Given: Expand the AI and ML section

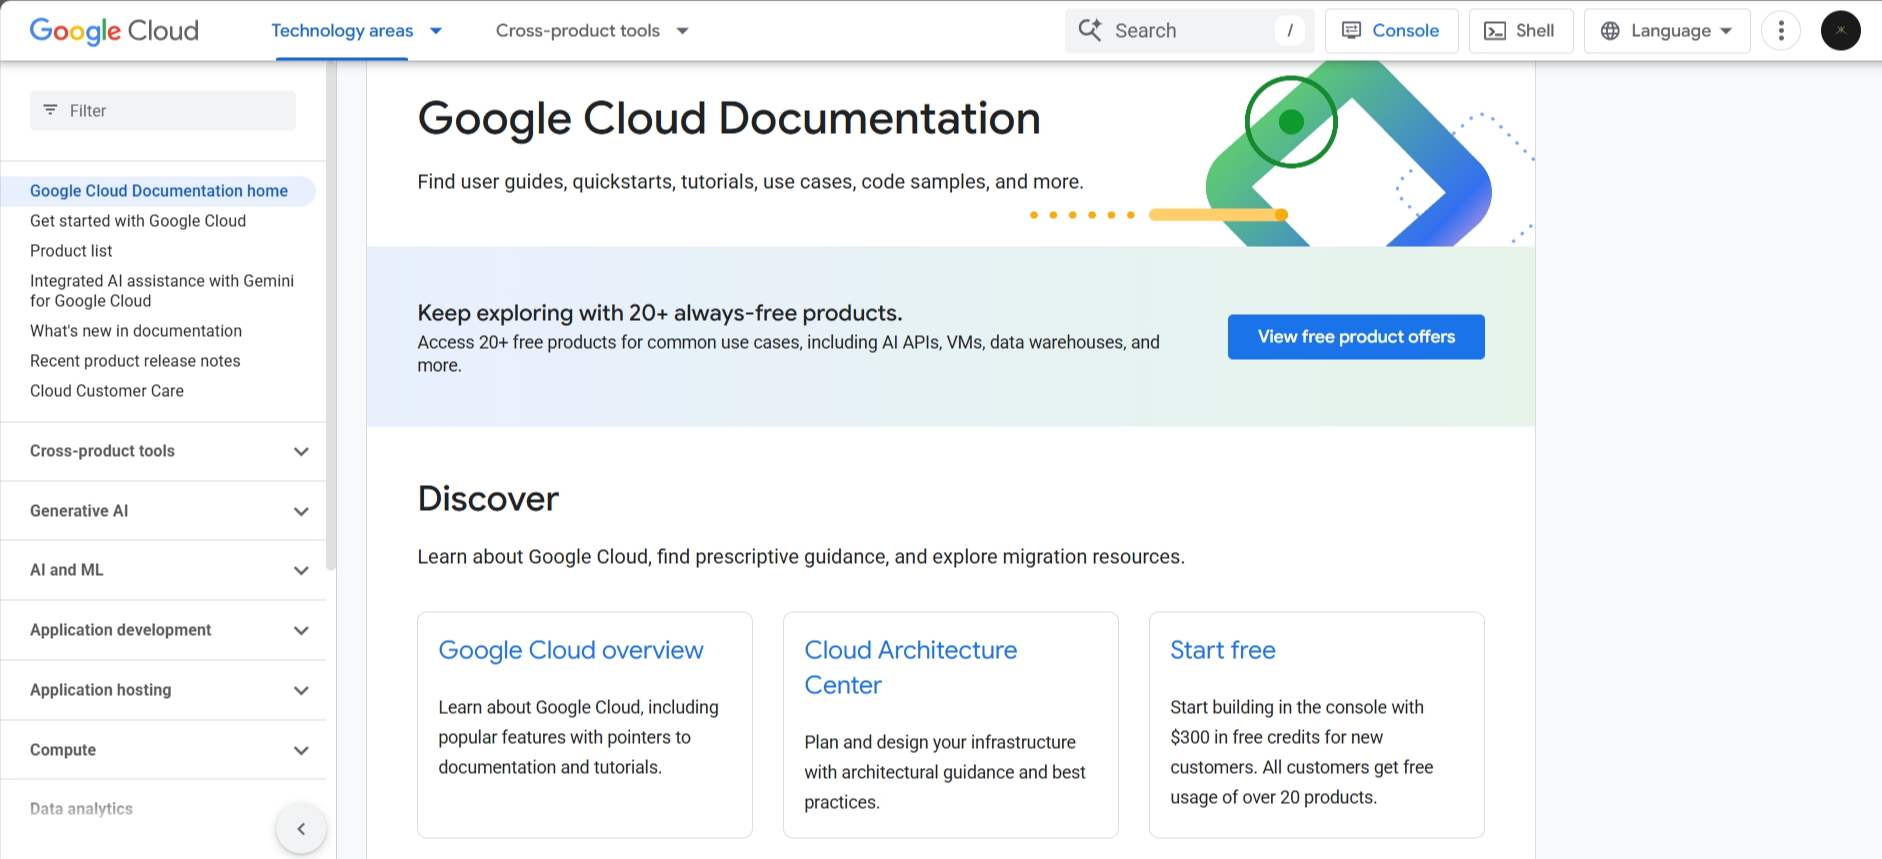Looking at the screenshot, I should point(163,570).
